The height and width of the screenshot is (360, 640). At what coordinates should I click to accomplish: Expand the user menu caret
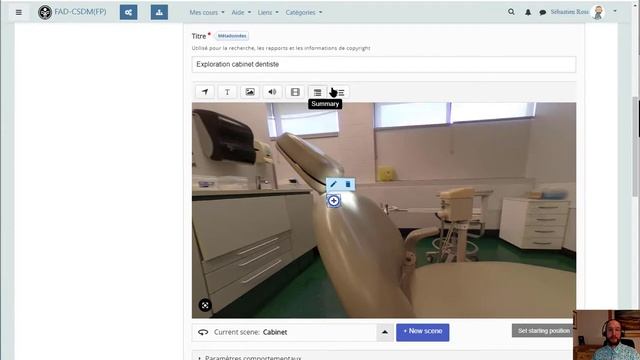[615, 11]
